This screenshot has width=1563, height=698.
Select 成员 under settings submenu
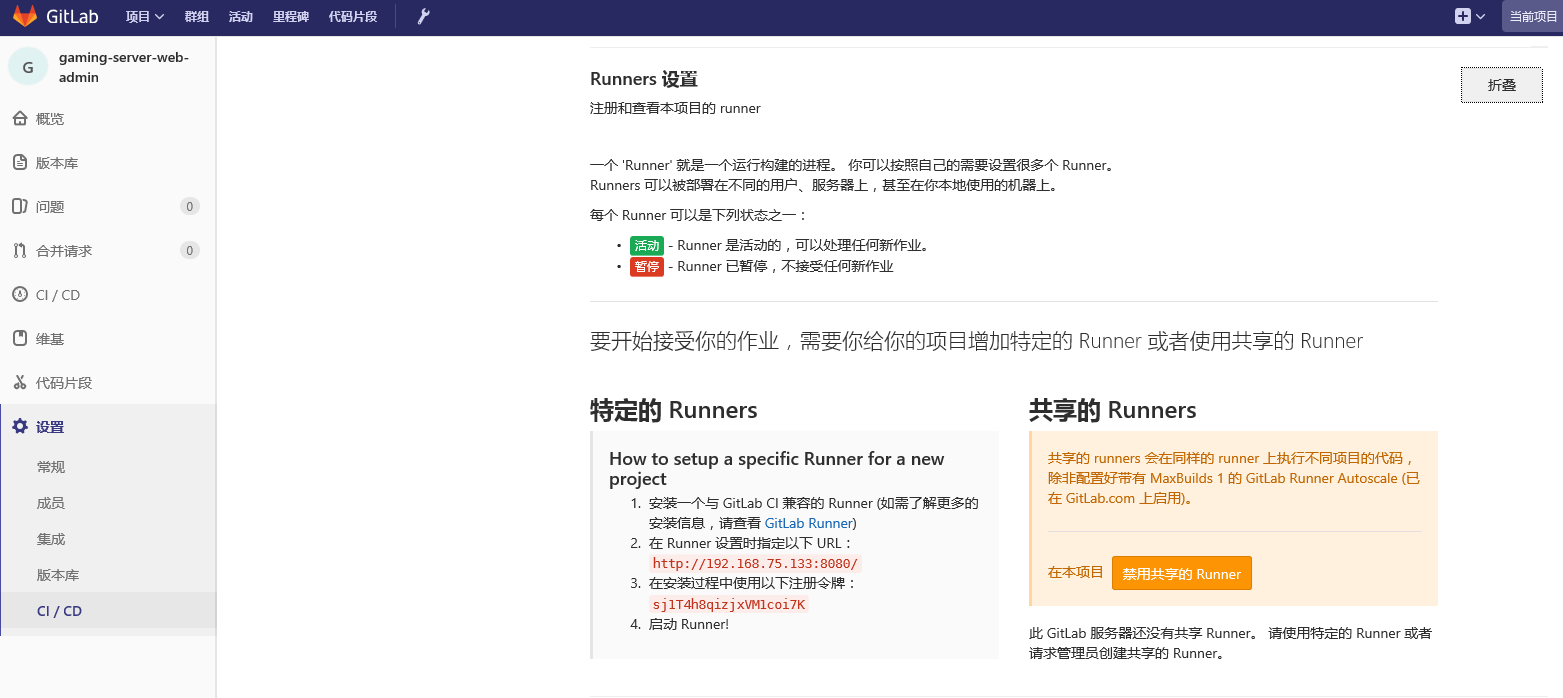[x=51, y=503]
